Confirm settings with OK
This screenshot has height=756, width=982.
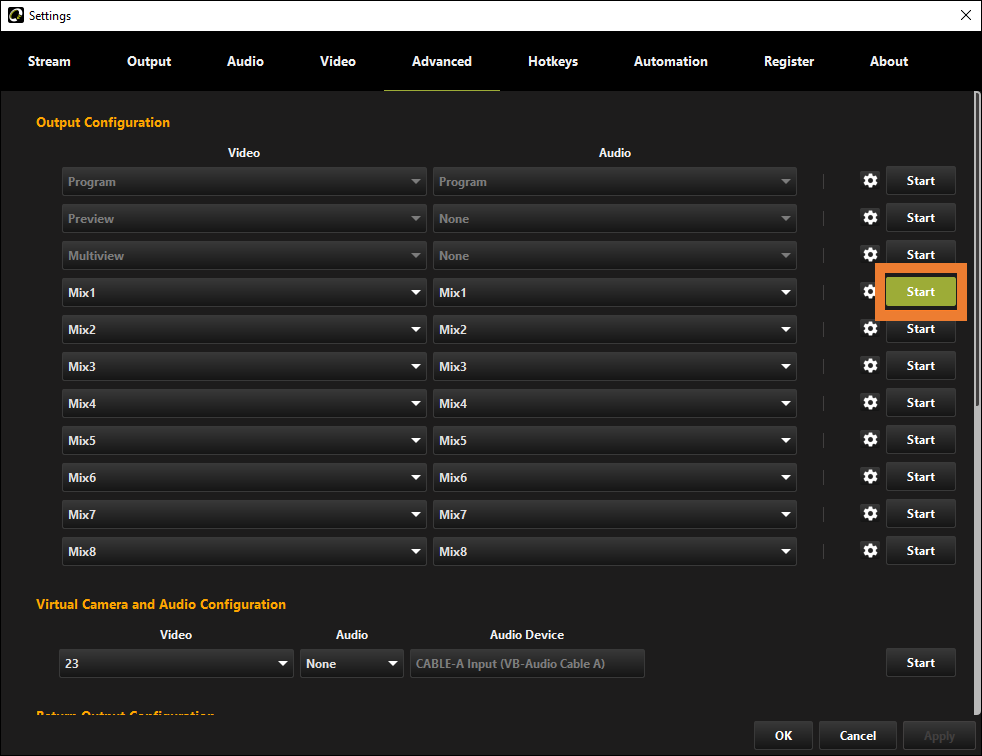(783, 735)
